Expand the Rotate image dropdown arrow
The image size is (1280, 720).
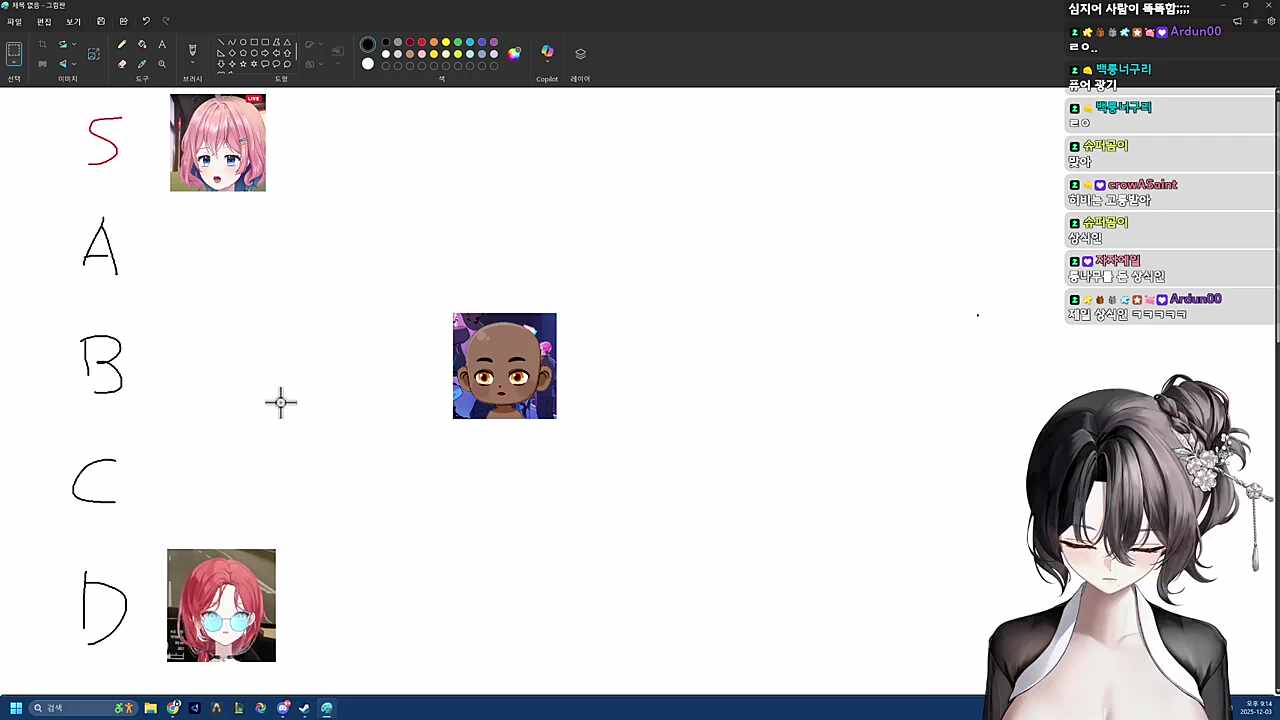[74, 44]
